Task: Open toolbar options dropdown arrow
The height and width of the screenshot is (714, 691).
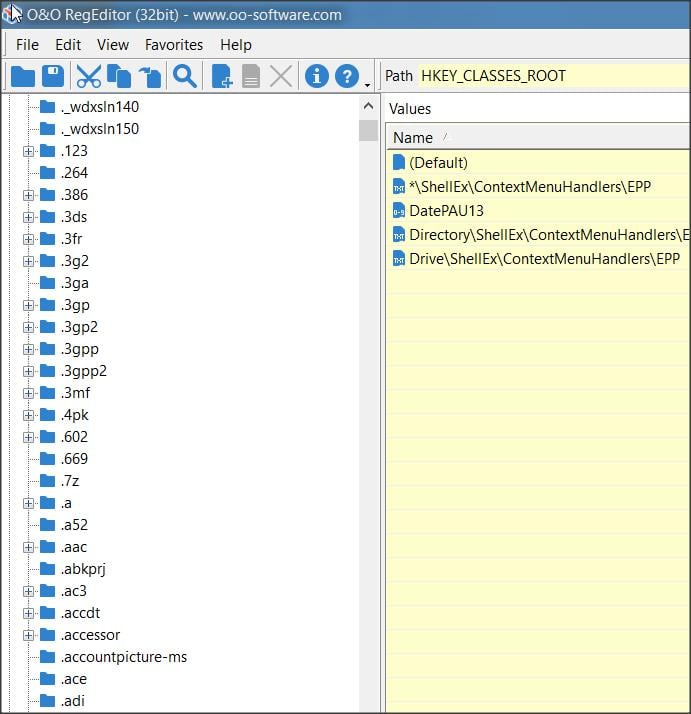Action: click(367, 85)
